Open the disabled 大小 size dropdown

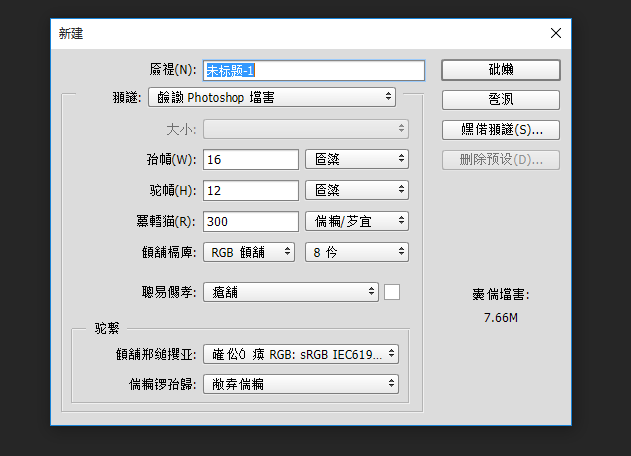[x=306, y=129]
